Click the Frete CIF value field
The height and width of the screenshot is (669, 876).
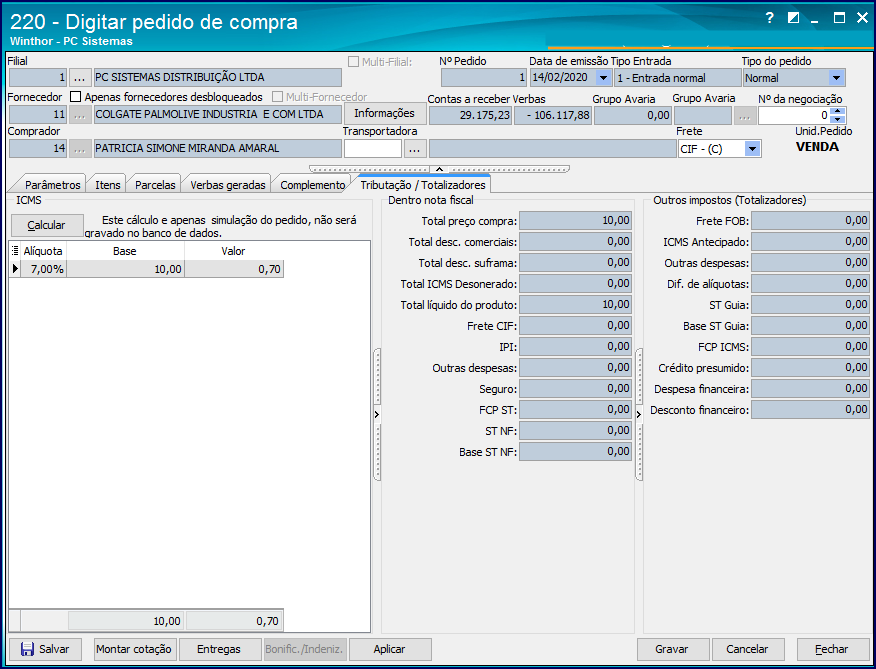tap(575, 326)
